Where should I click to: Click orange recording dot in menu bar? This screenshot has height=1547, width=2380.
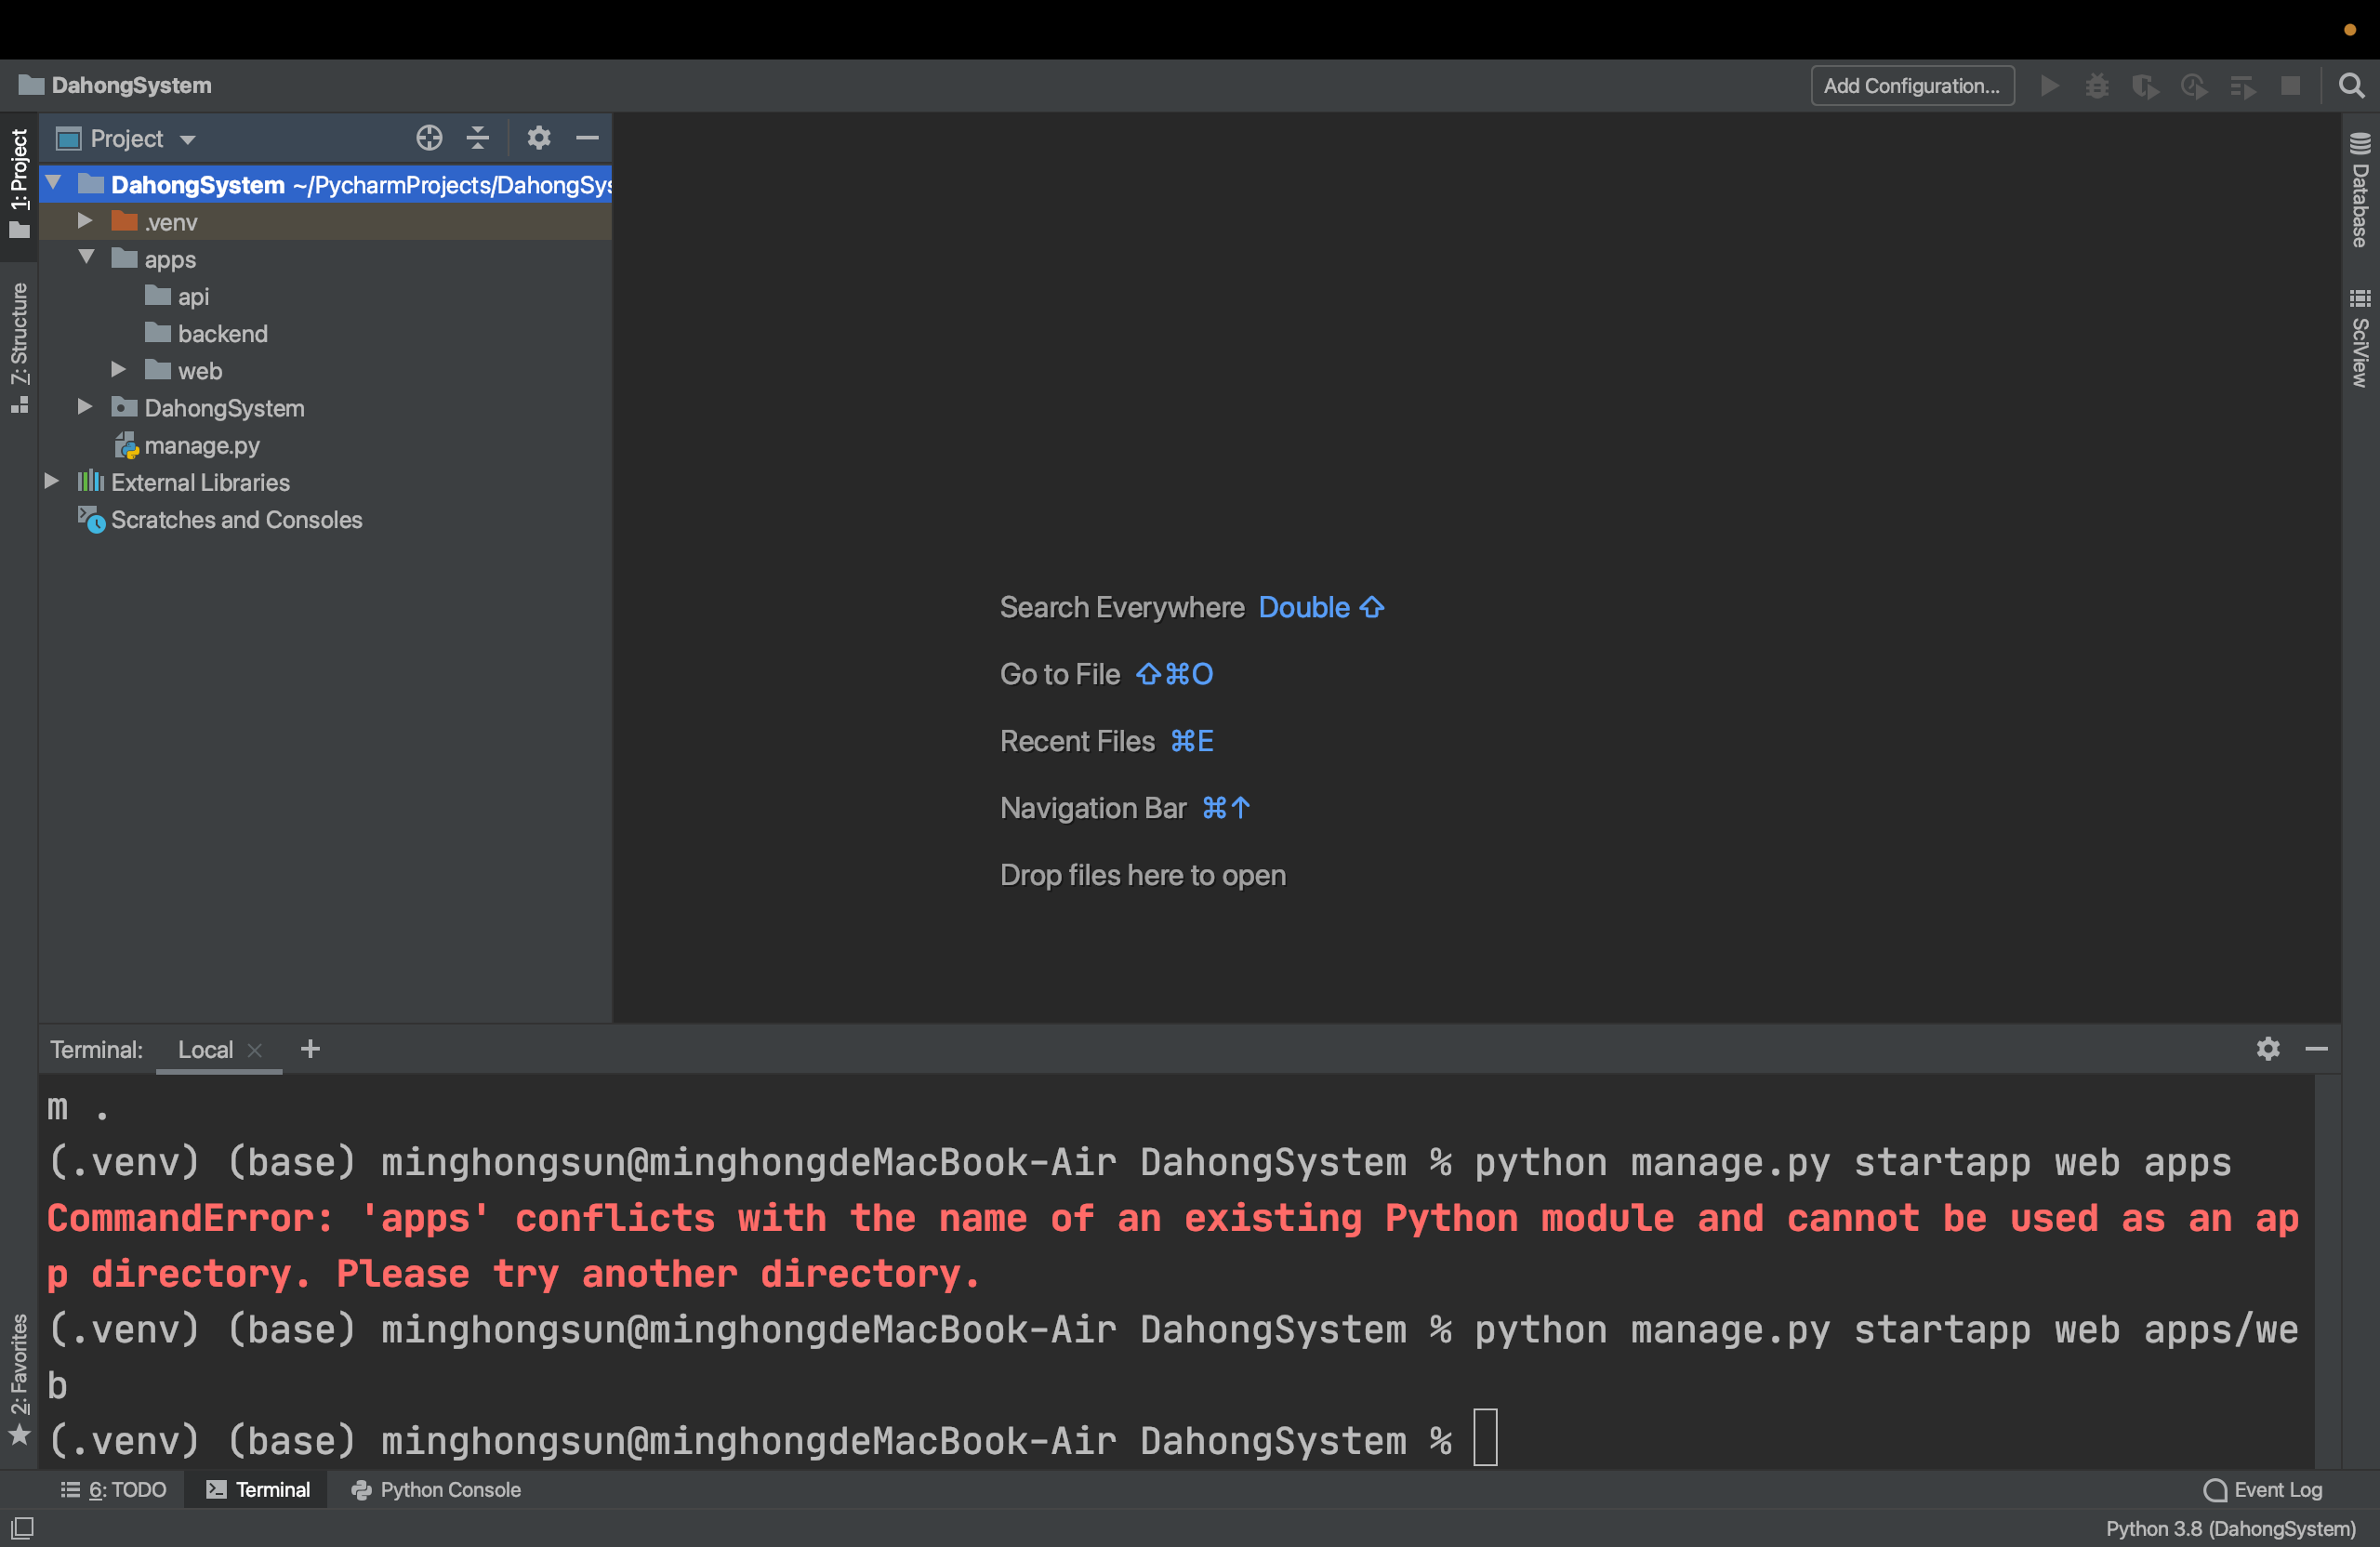click(2350, 29)
